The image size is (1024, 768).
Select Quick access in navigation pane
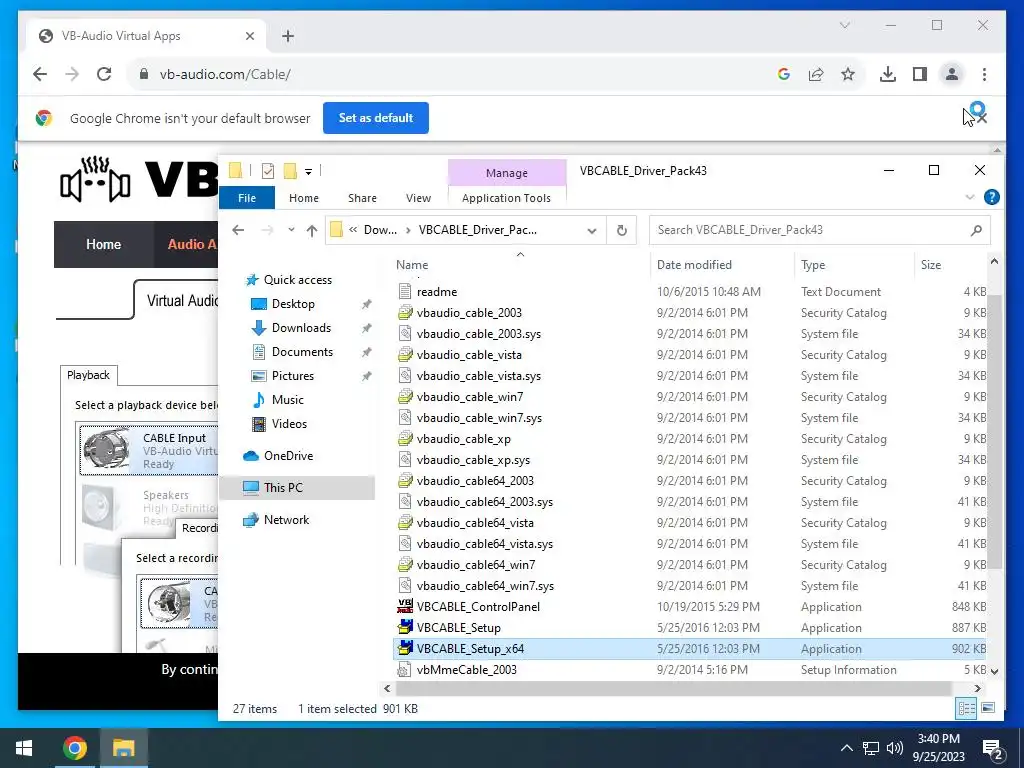pyautogui.click(x=297, y=280)
